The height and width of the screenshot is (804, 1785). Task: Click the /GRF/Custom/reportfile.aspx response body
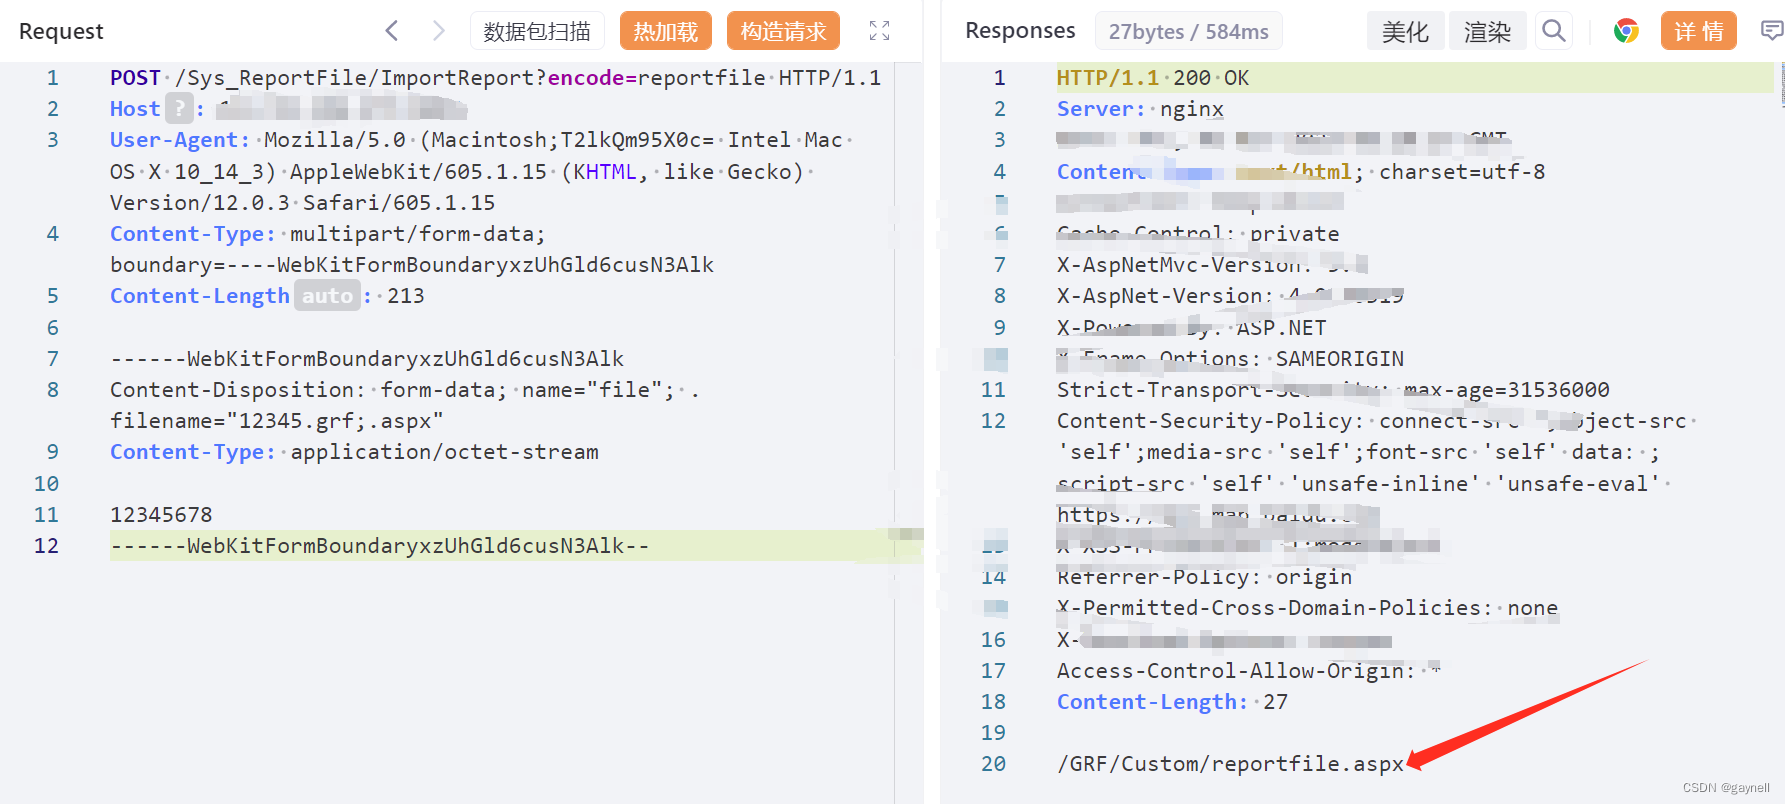click(x=1230, y=764)
